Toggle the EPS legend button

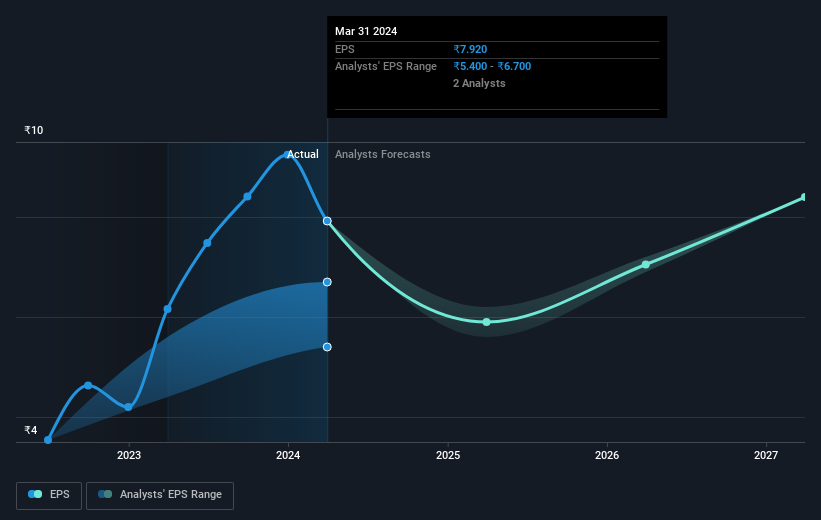pyautogui.click(x=49, y=495)
